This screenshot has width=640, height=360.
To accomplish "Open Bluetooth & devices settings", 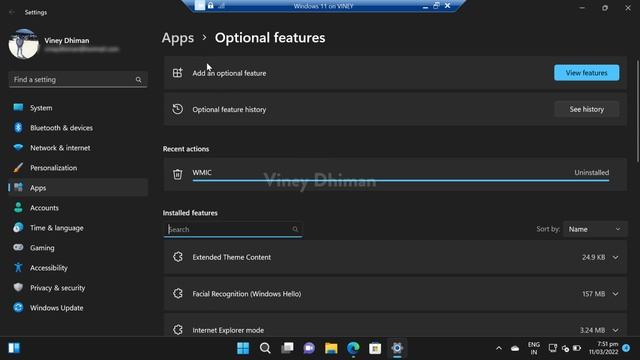I will pos(78,128).
